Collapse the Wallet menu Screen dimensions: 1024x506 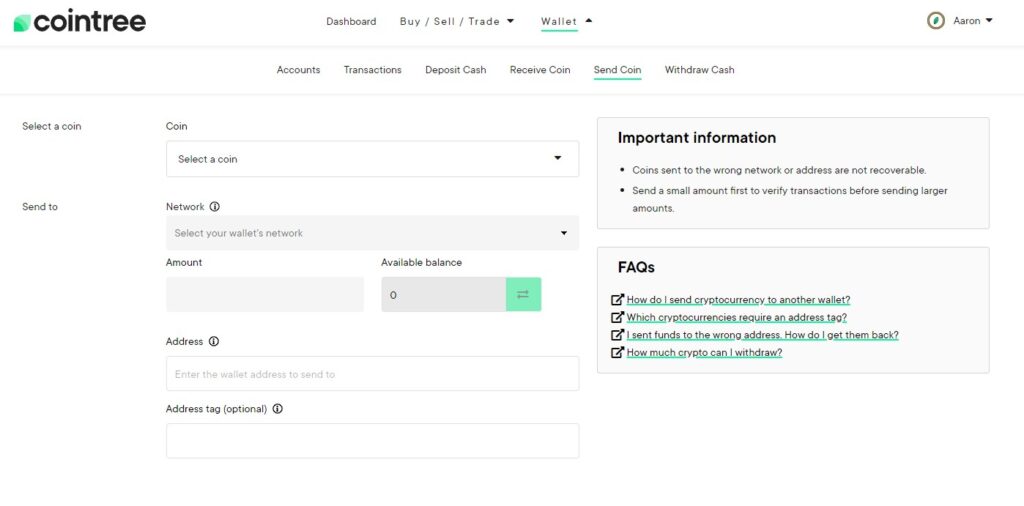[x=566, y=21]
